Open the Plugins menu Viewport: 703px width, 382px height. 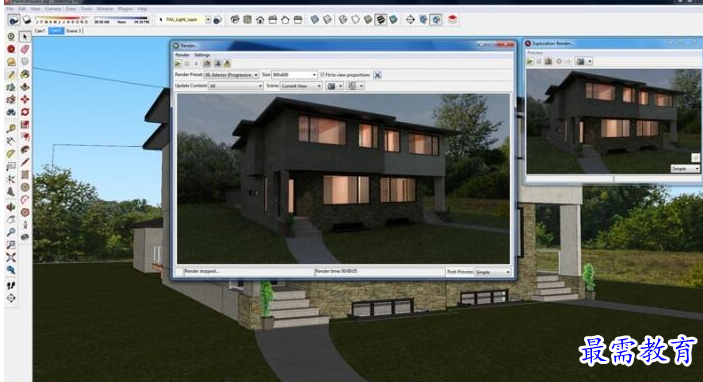coord(125,9)
